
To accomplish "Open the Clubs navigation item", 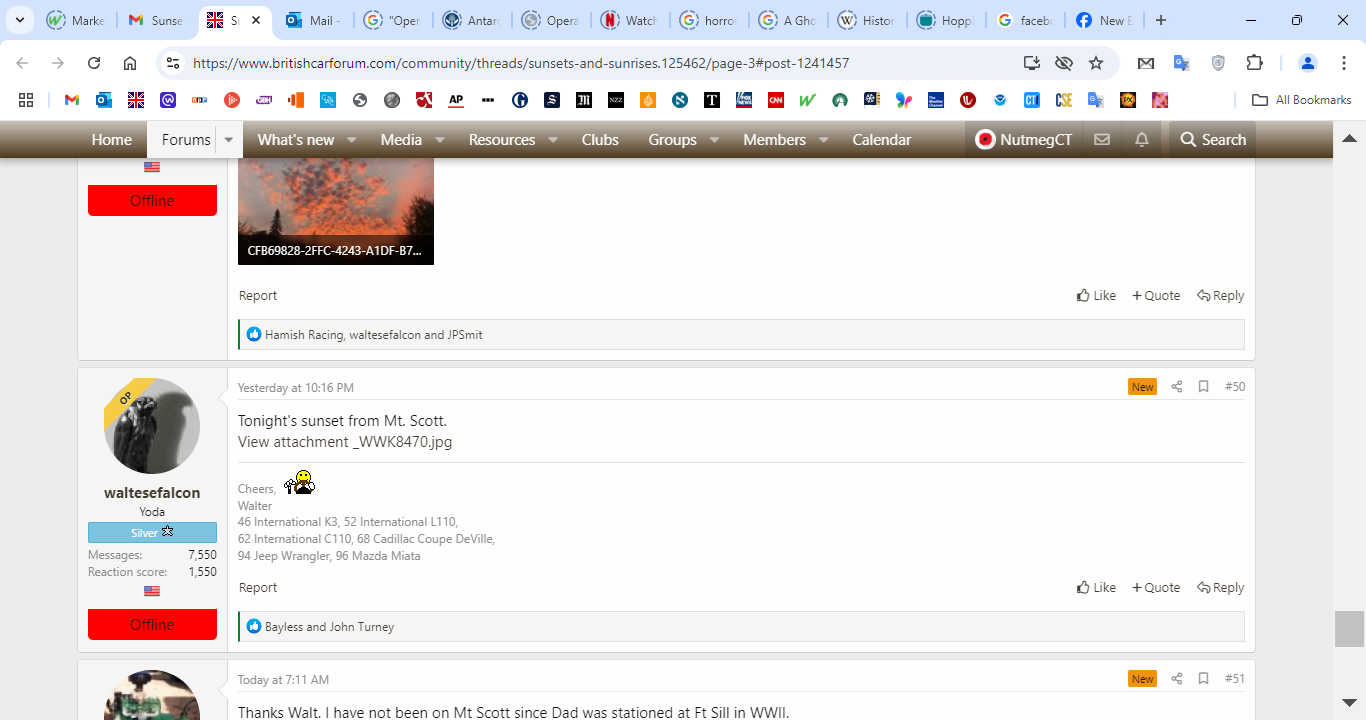I will (x=600, y=140).
